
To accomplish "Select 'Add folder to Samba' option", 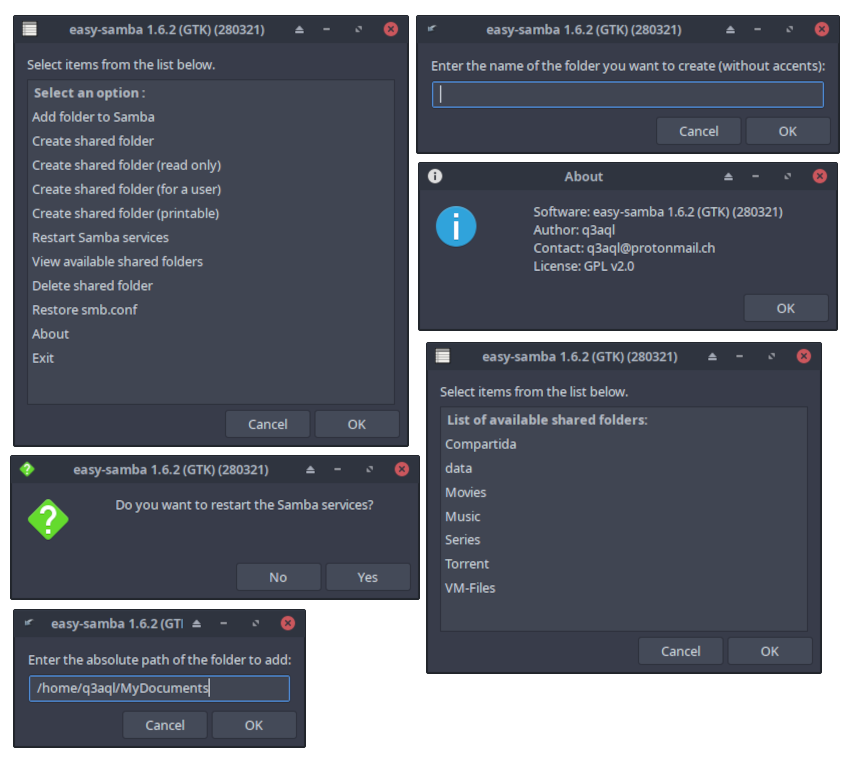I will [211, 117].
